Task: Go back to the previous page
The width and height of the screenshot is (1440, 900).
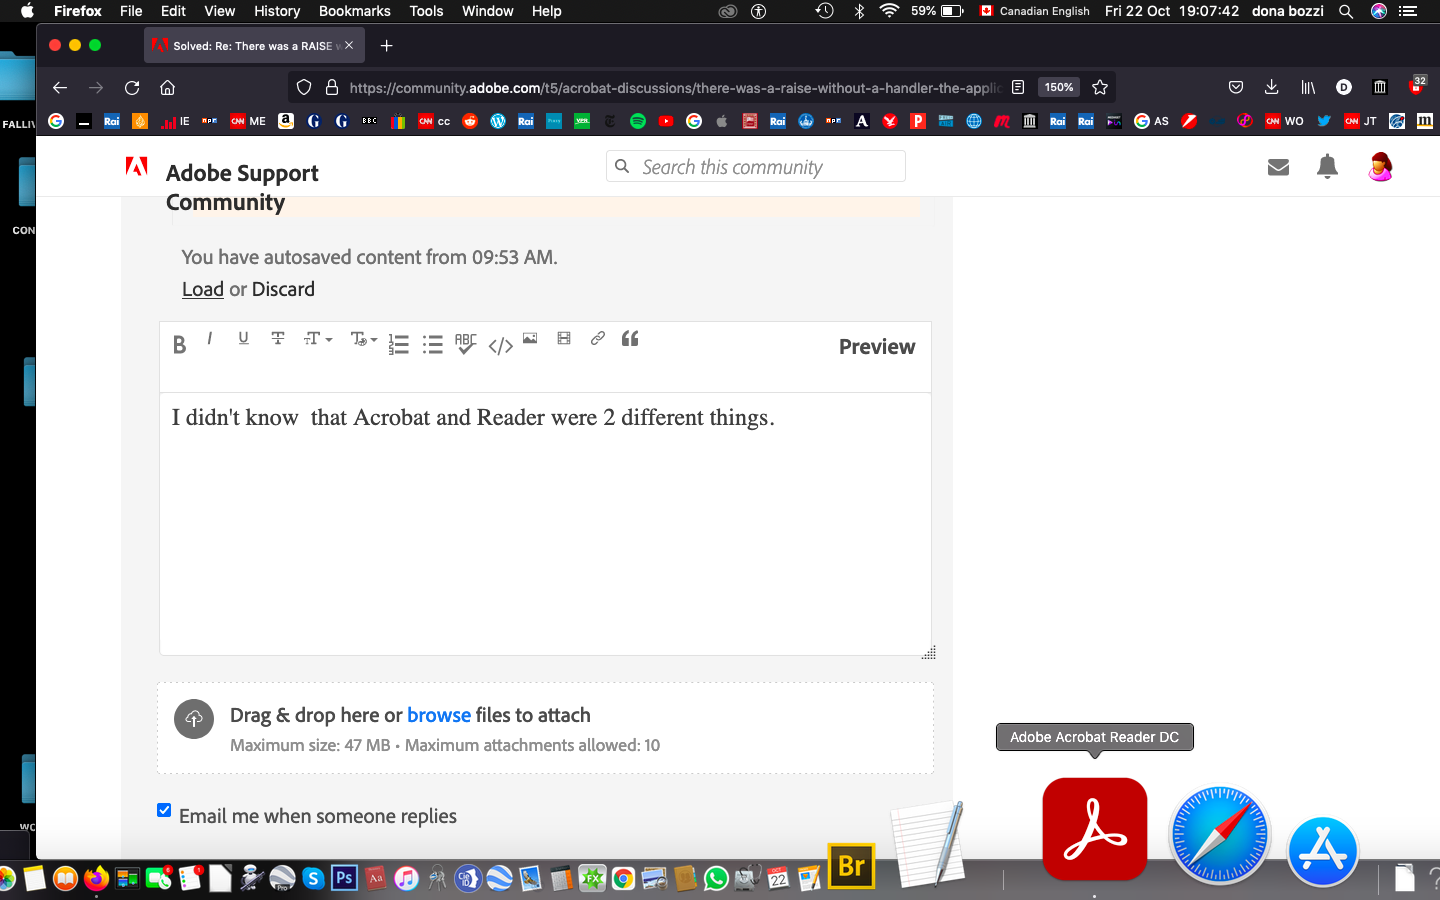Action: (60, 87)
